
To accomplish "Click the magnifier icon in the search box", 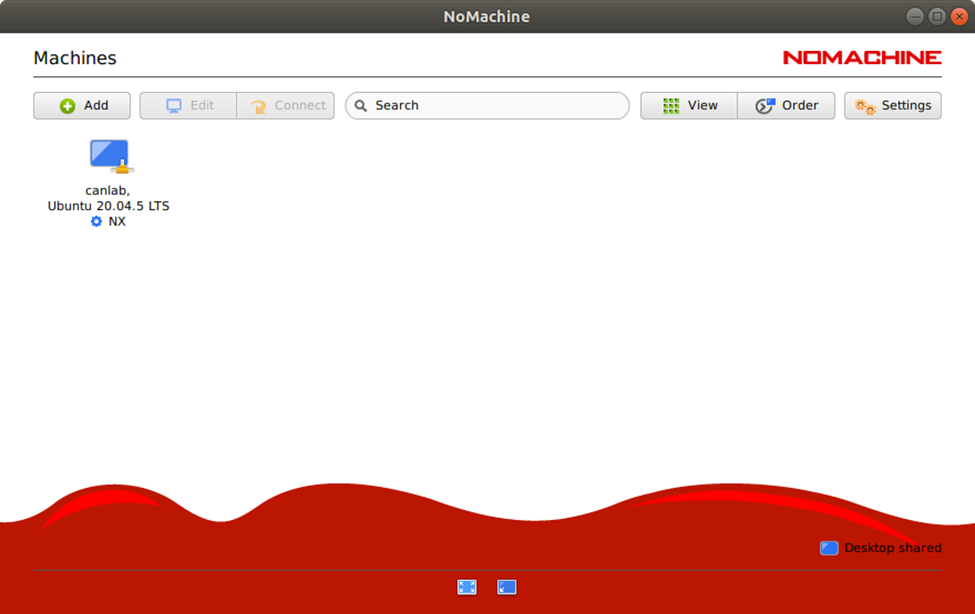I will tap(361, 106).
